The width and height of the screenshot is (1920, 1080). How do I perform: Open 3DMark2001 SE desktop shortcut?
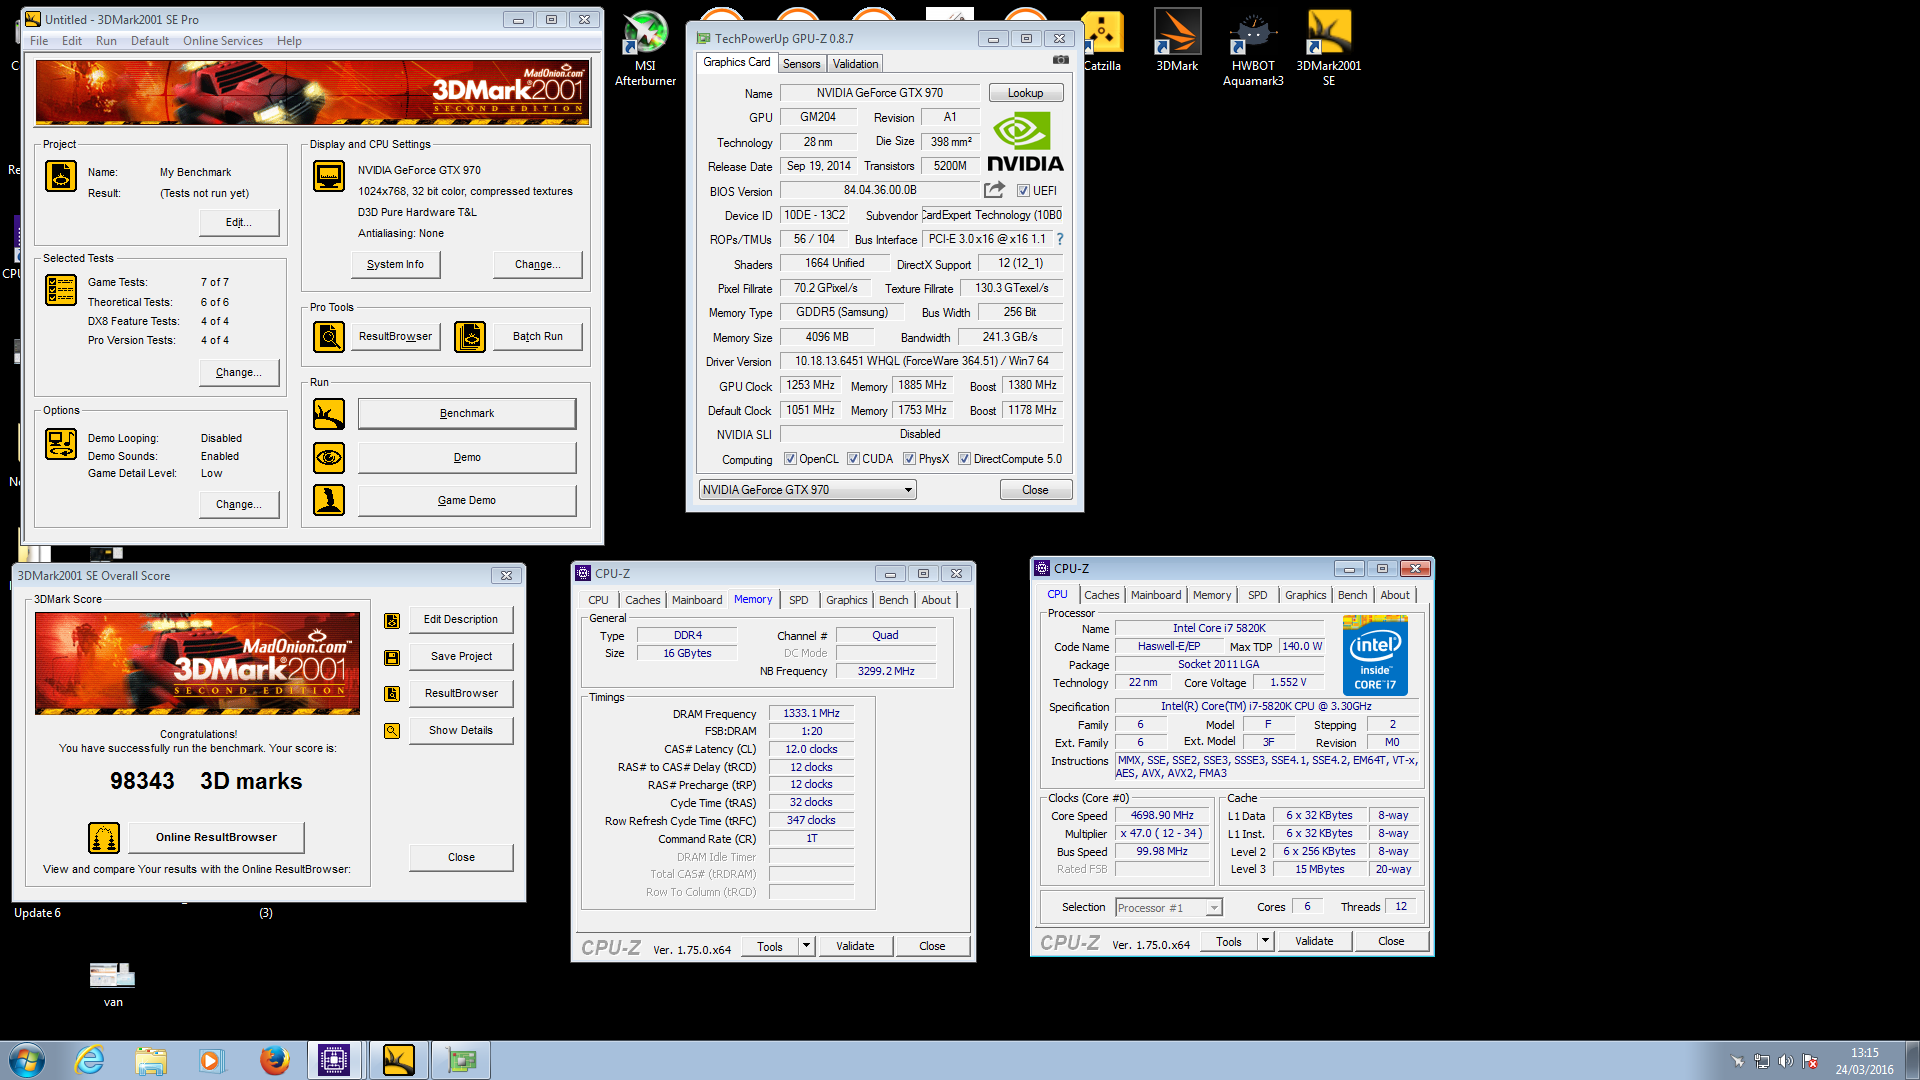coord(1329,48)
